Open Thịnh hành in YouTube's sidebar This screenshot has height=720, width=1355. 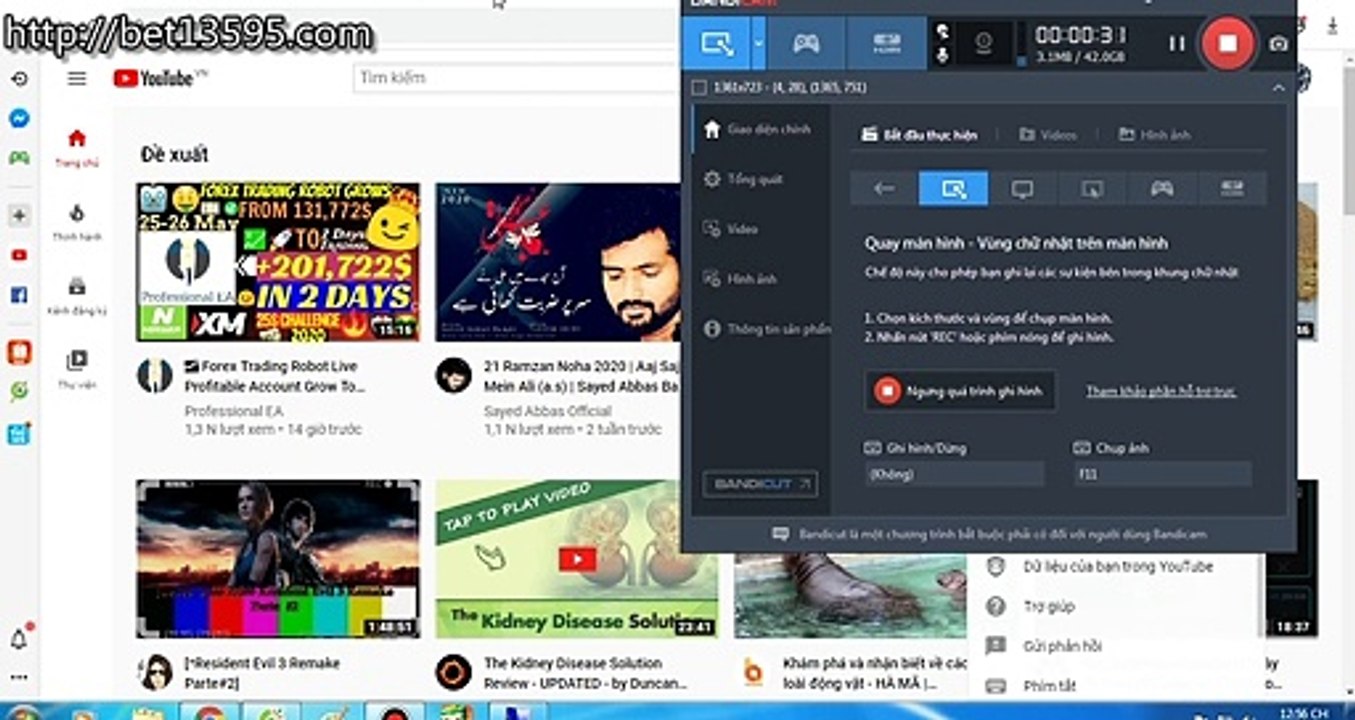[77, 222]
